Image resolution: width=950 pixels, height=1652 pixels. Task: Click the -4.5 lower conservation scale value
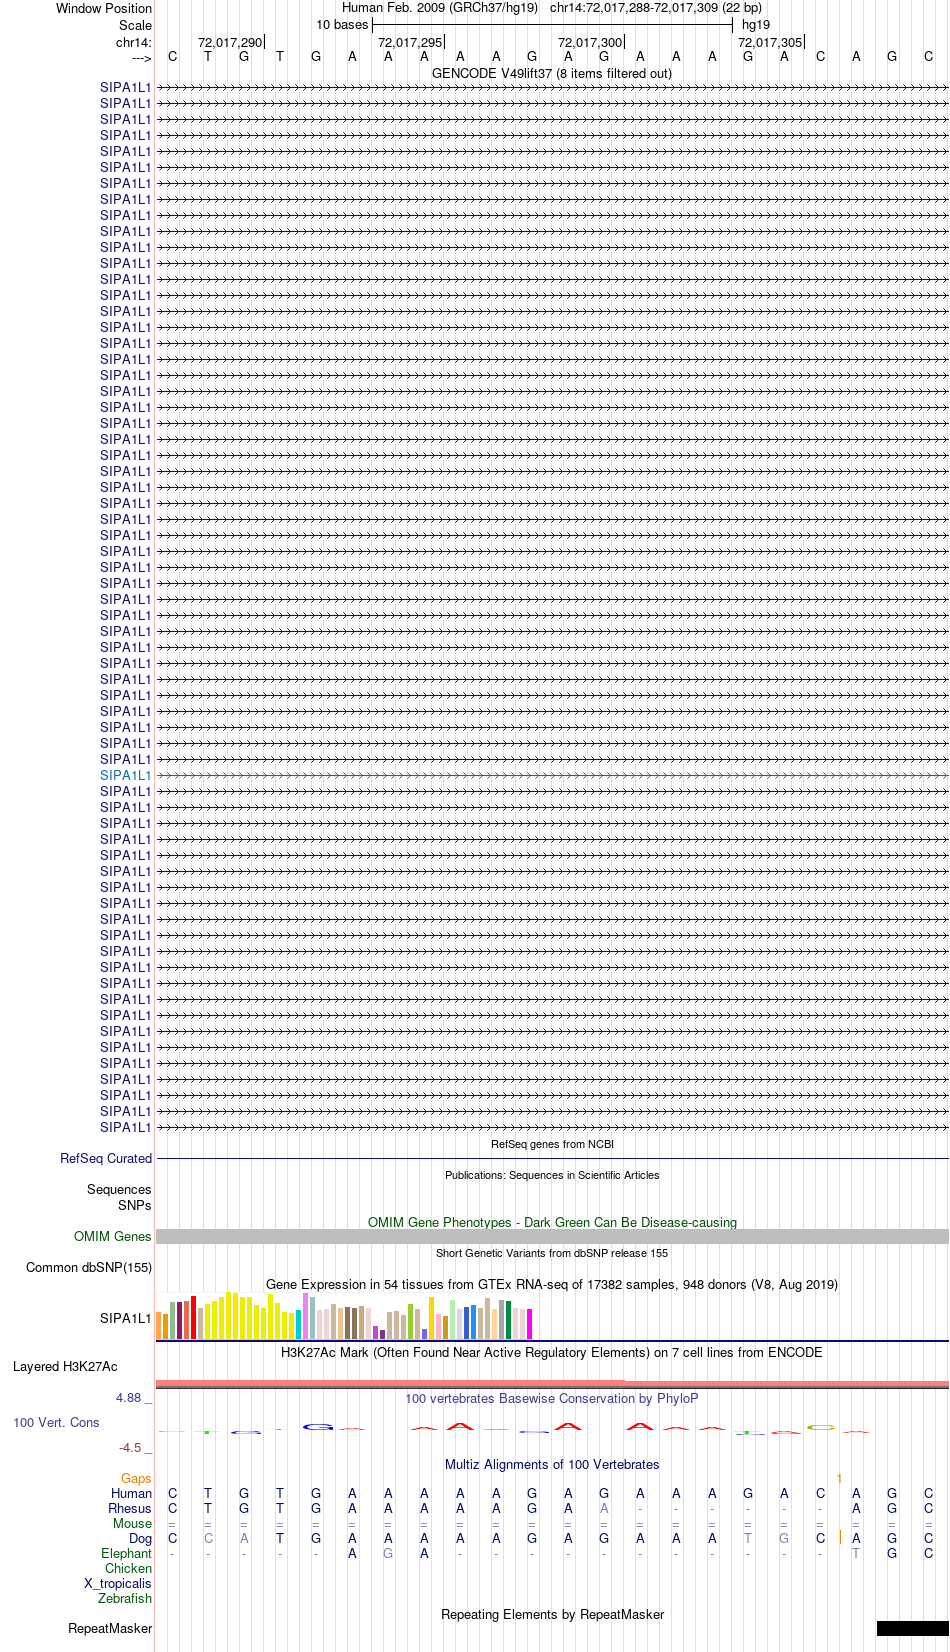tap(130, 1447)
